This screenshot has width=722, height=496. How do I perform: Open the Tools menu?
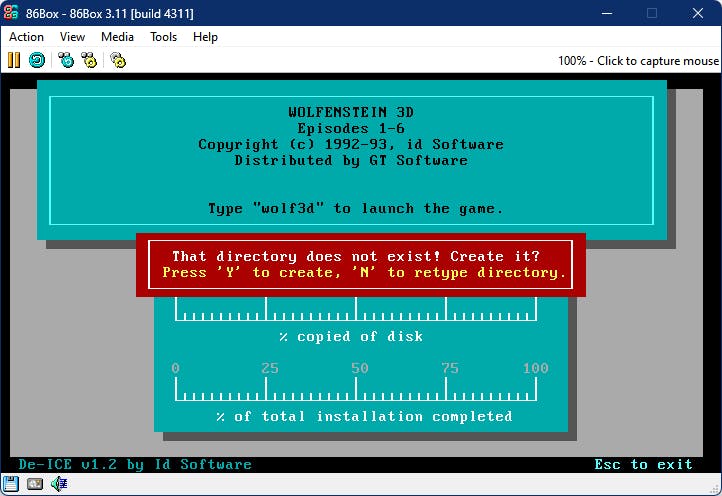[x=163, y=37]
